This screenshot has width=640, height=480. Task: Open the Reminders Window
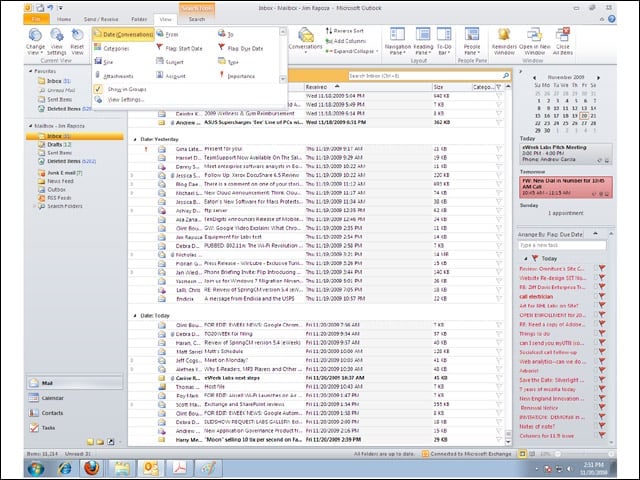(x=504, y=42)
